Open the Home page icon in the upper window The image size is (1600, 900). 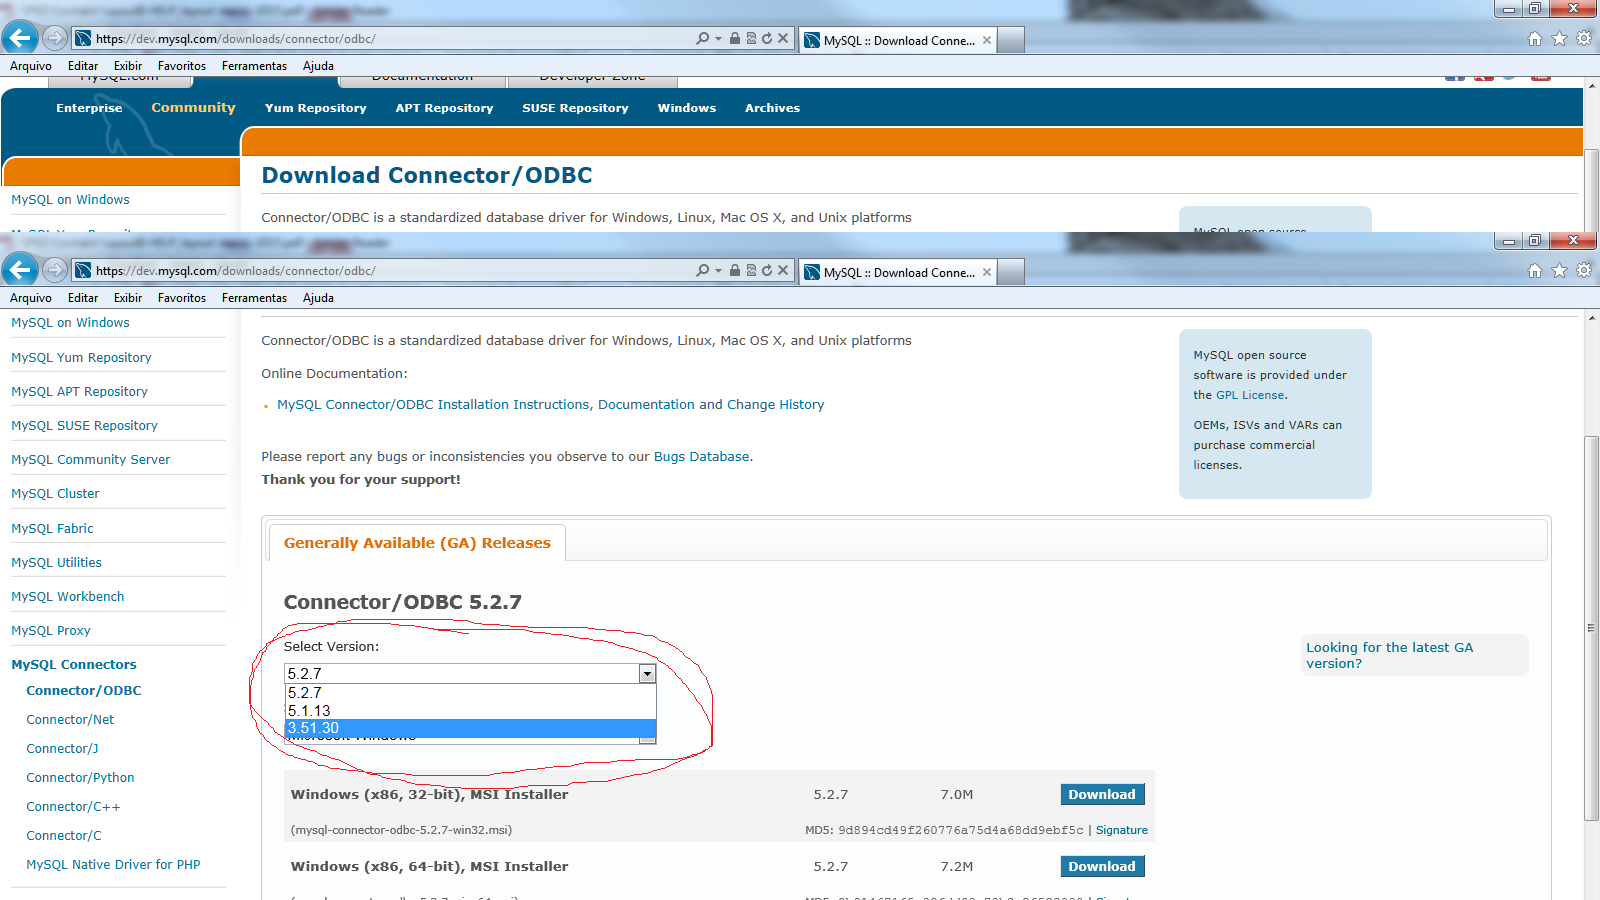(x=1535, y=39)
